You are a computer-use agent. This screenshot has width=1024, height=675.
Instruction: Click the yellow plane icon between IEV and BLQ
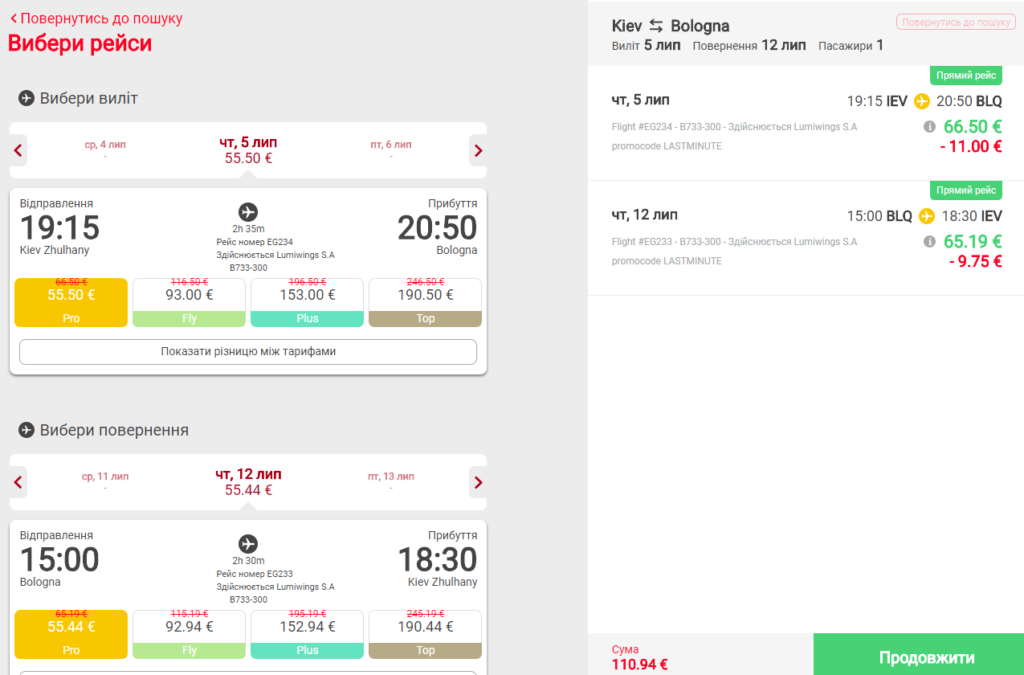921,101
